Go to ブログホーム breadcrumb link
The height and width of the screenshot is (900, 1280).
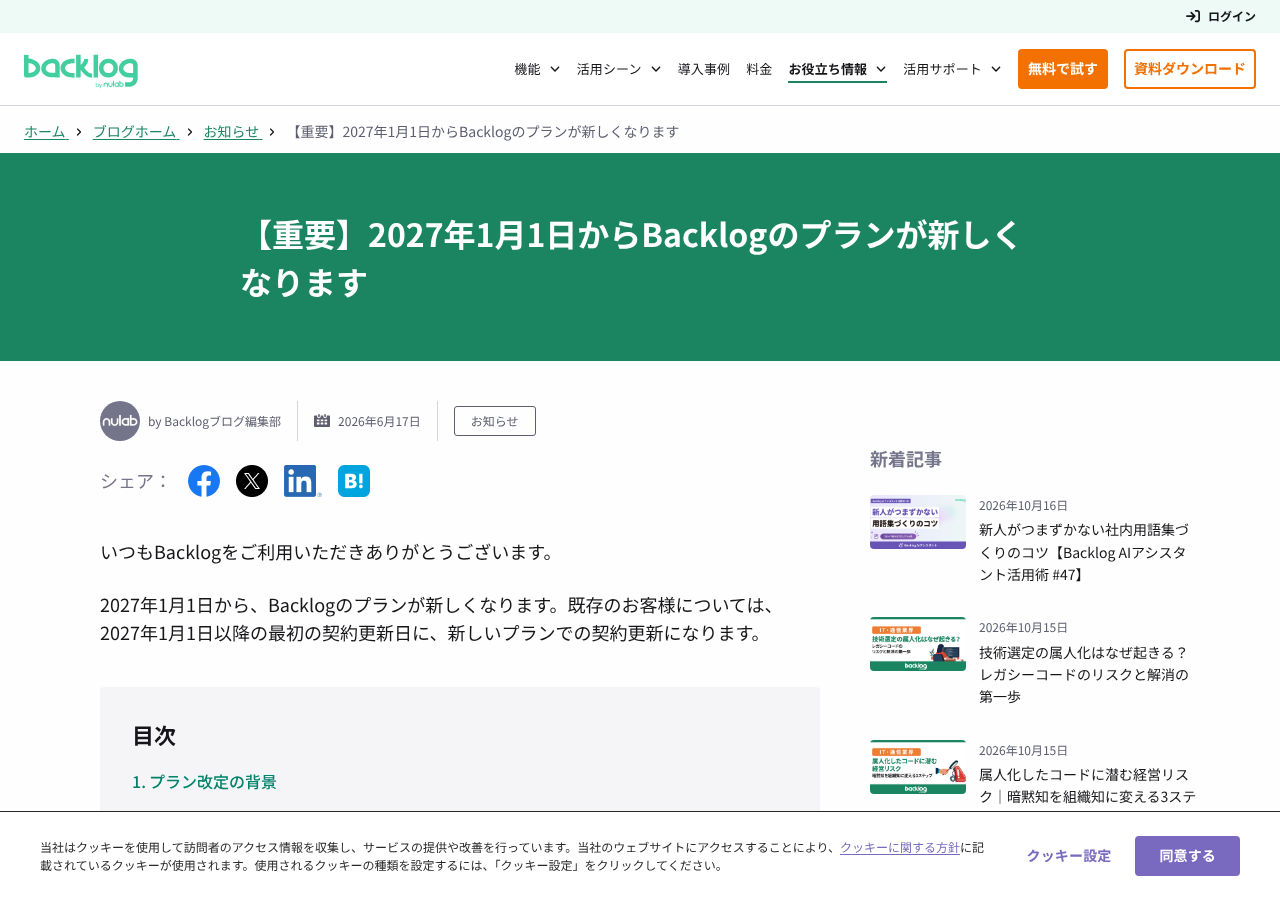(135, 131)
